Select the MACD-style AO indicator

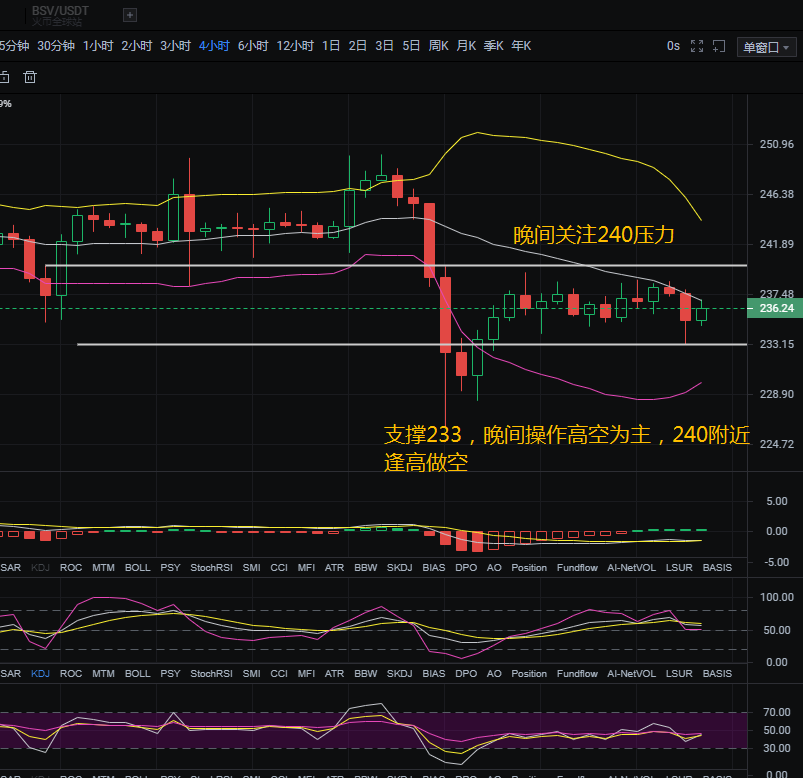(493, 567)
